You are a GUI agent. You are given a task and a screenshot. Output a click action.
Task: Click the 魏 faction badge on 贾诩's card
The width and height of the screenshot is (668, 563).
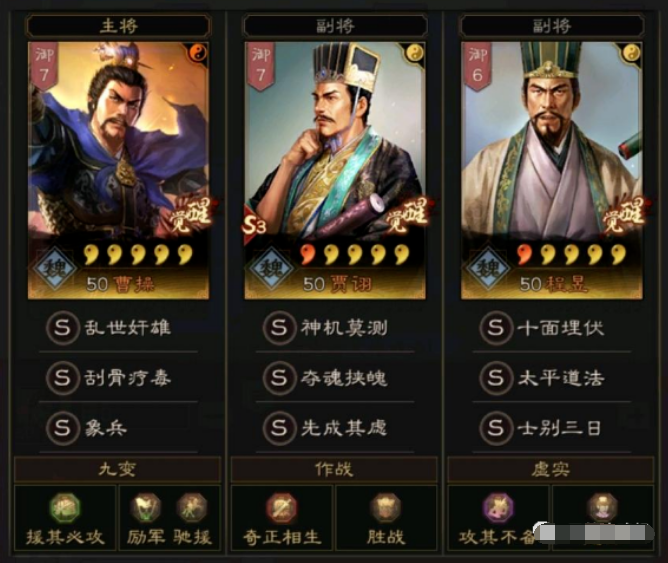(271, 269)
